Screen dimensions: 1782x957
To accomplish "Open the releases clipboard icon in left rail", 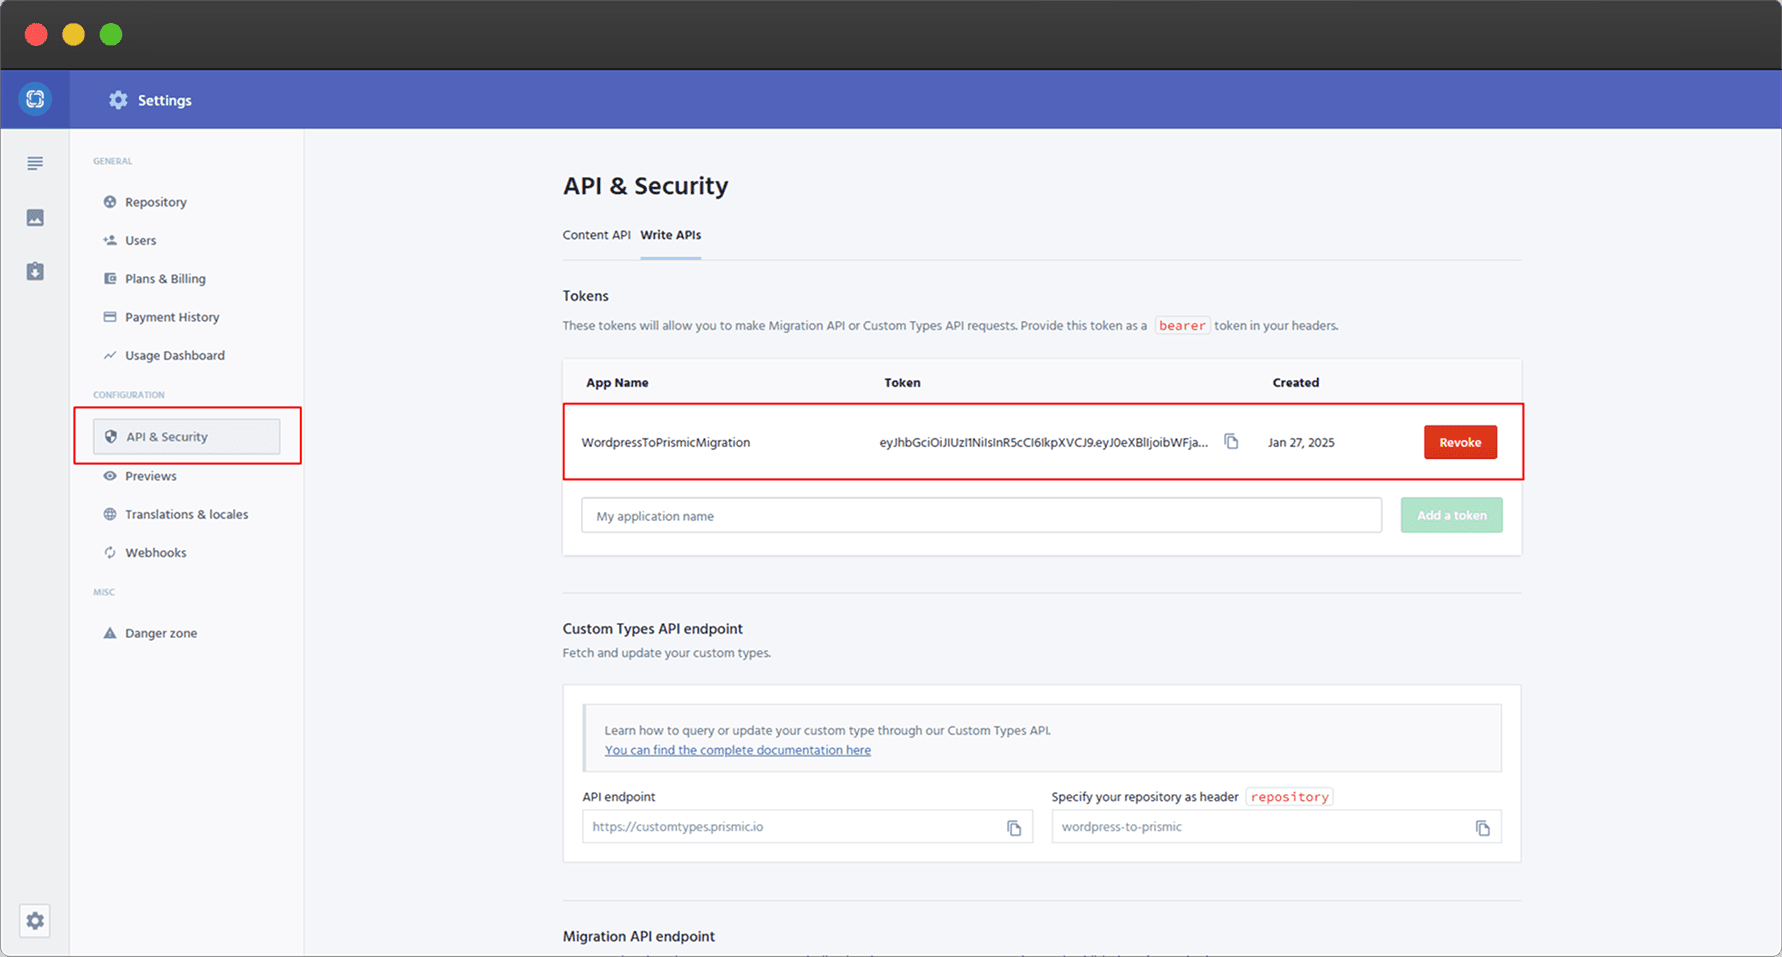I will pyautogui.click(x=35, y=271).
